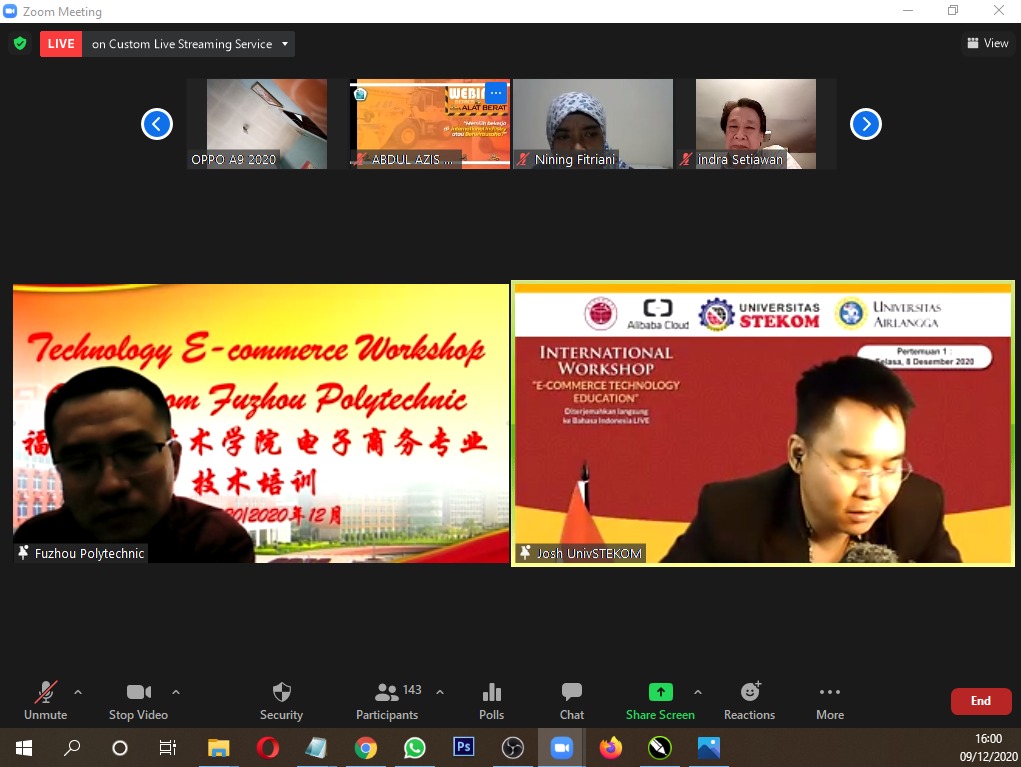Switch to the Zoom taskbar icon
The image size is (1021, 767).
tap(561, 747)
